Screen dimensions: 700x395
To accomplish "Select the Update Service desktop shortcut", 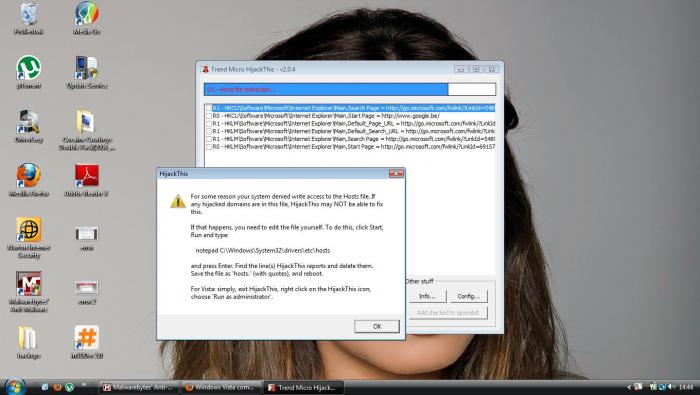I will (87, 71).
